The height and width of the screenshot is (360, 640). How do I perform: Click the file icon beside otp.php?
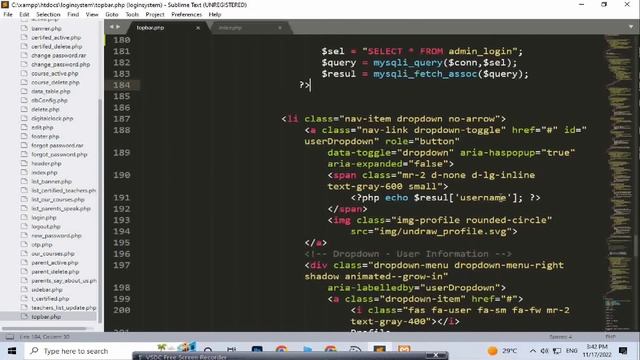(24, 244)
